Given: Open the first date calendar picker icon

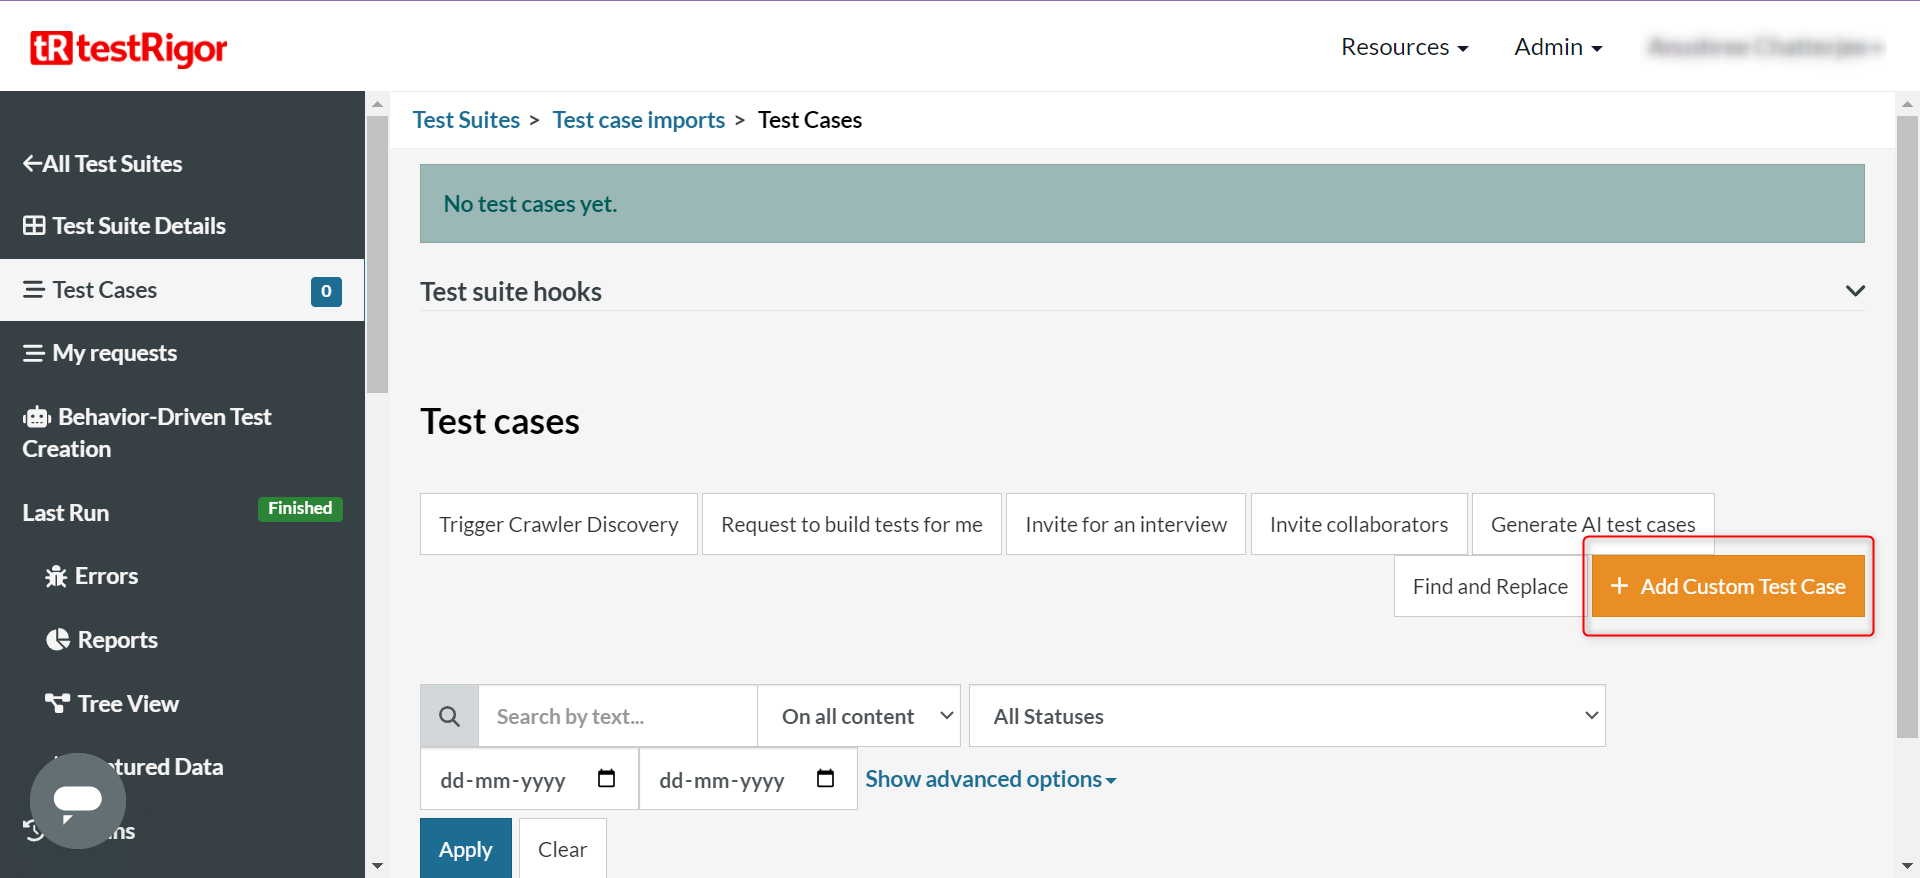Looking at the screenshot, I should pos(606,779).
